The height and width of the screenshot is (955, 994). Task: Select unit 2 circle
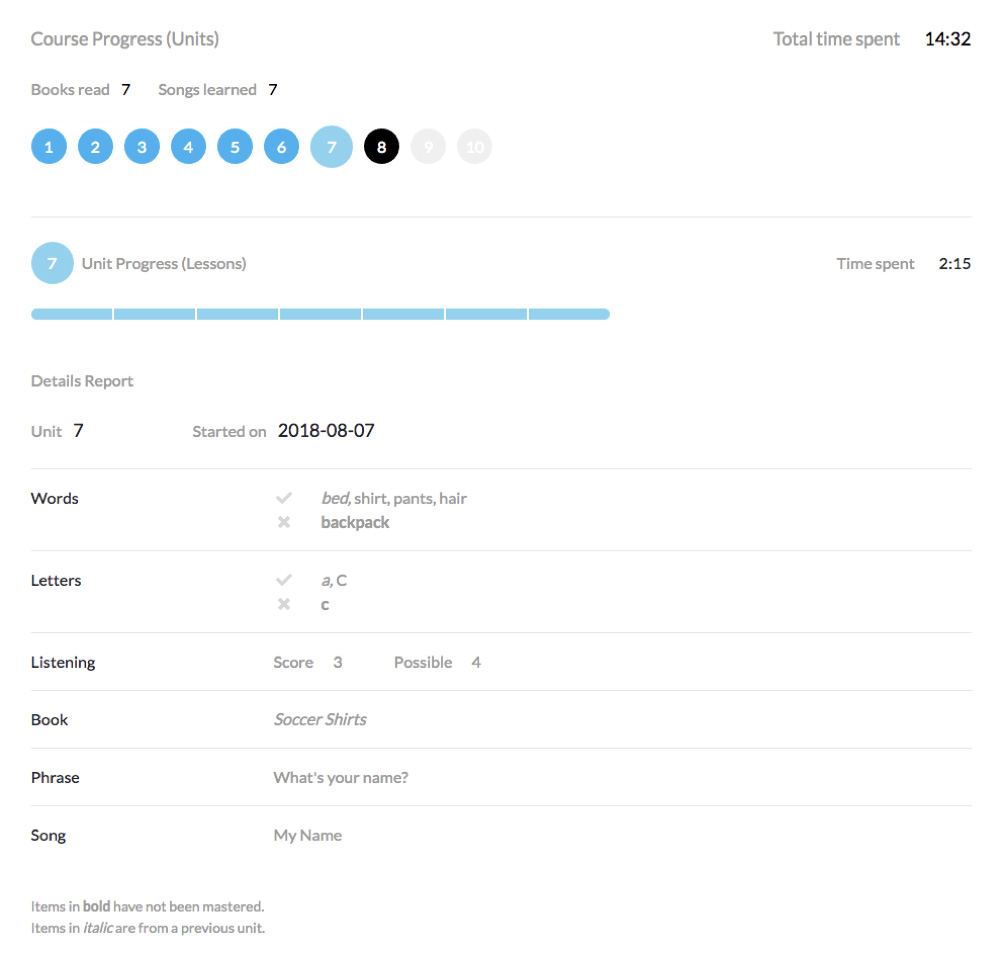click(x=95, y=147)
